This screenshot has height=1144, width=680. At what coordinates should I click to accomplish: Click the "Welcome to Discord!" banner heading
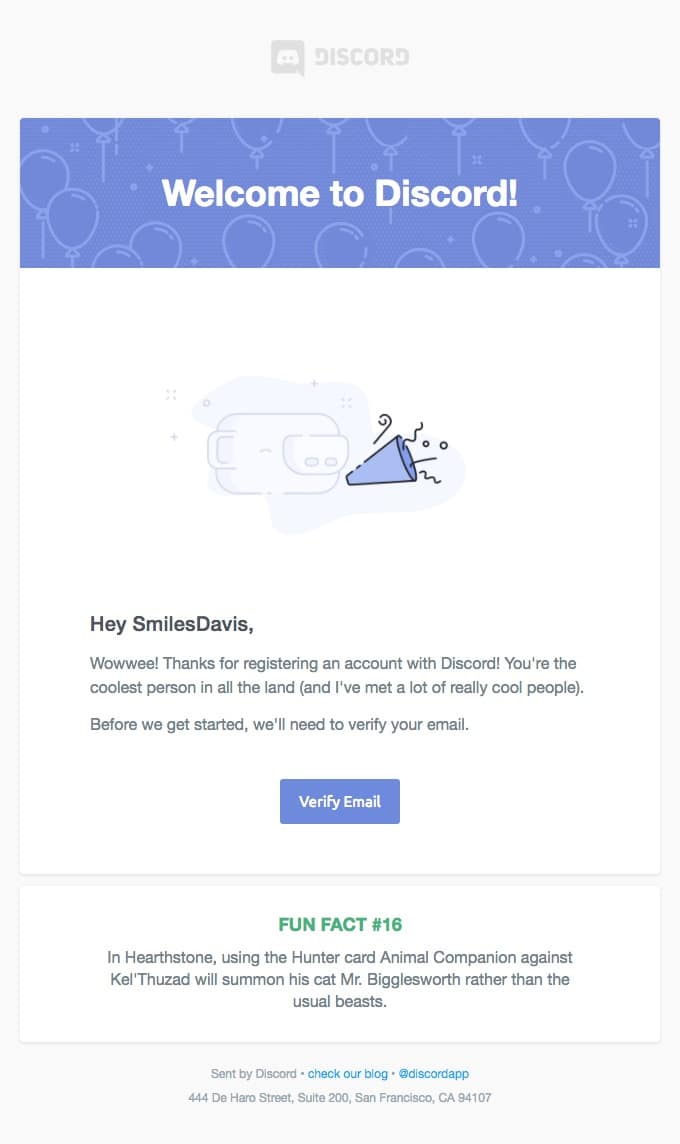(340, 192)
